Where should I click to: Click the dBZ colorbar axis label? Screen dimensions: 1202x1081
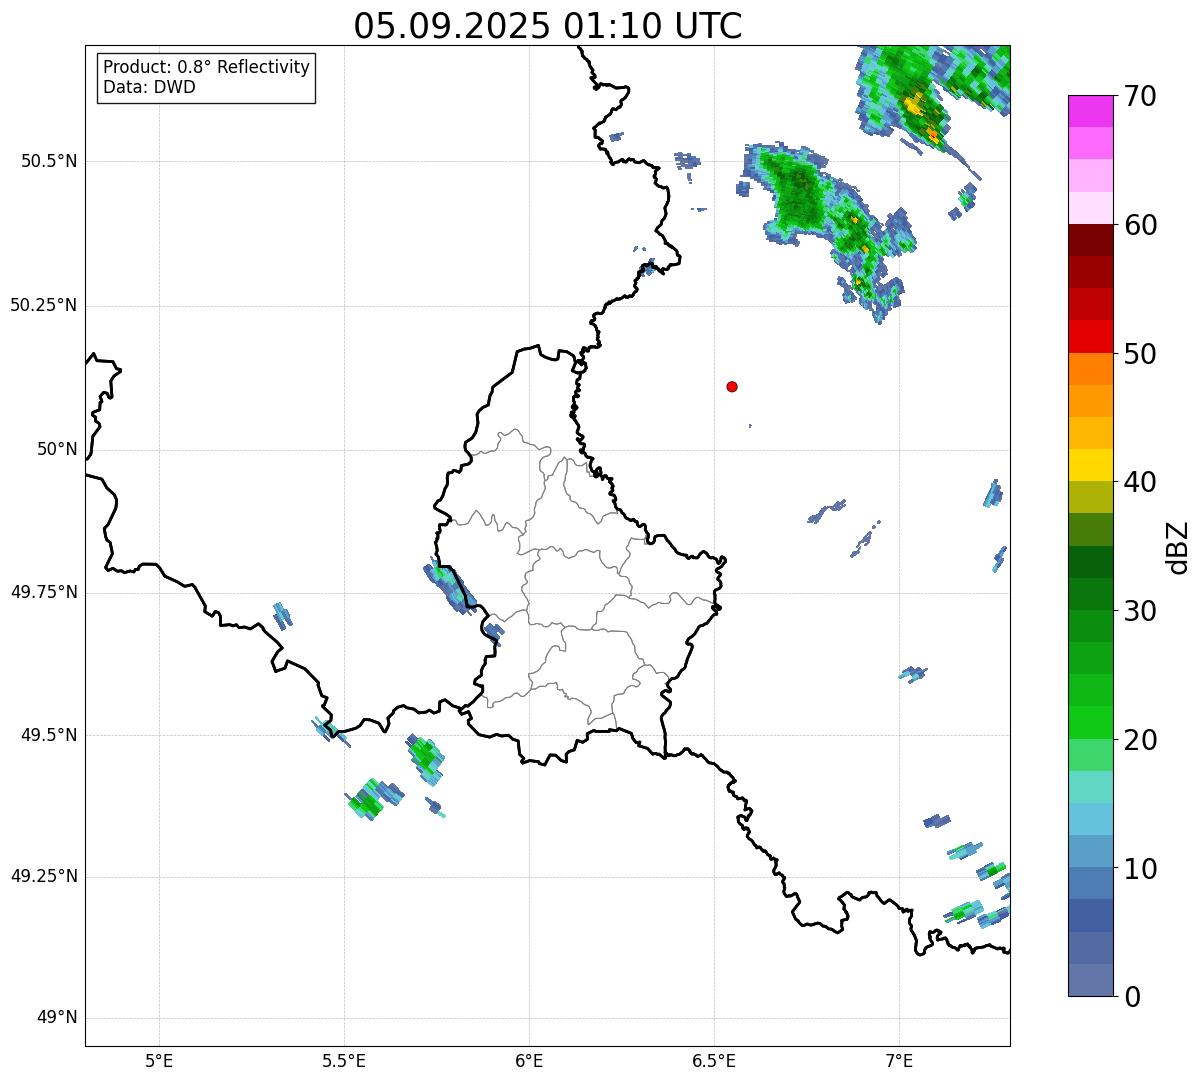coord(1178,546)
